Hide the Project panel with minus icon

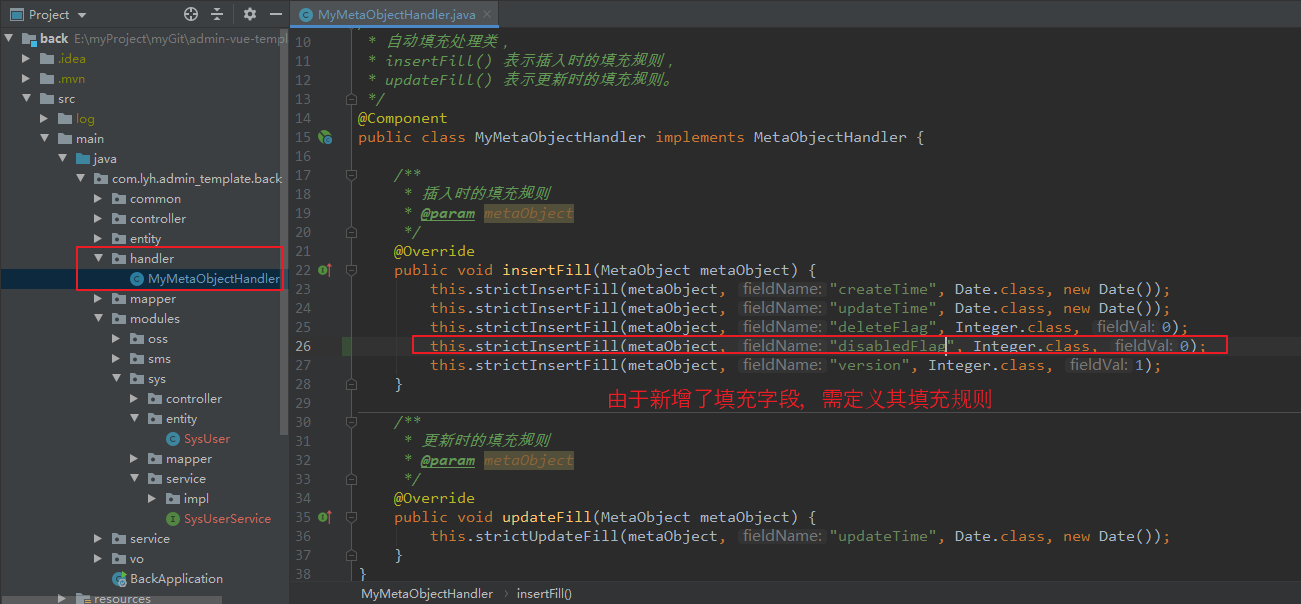(274, 14)
